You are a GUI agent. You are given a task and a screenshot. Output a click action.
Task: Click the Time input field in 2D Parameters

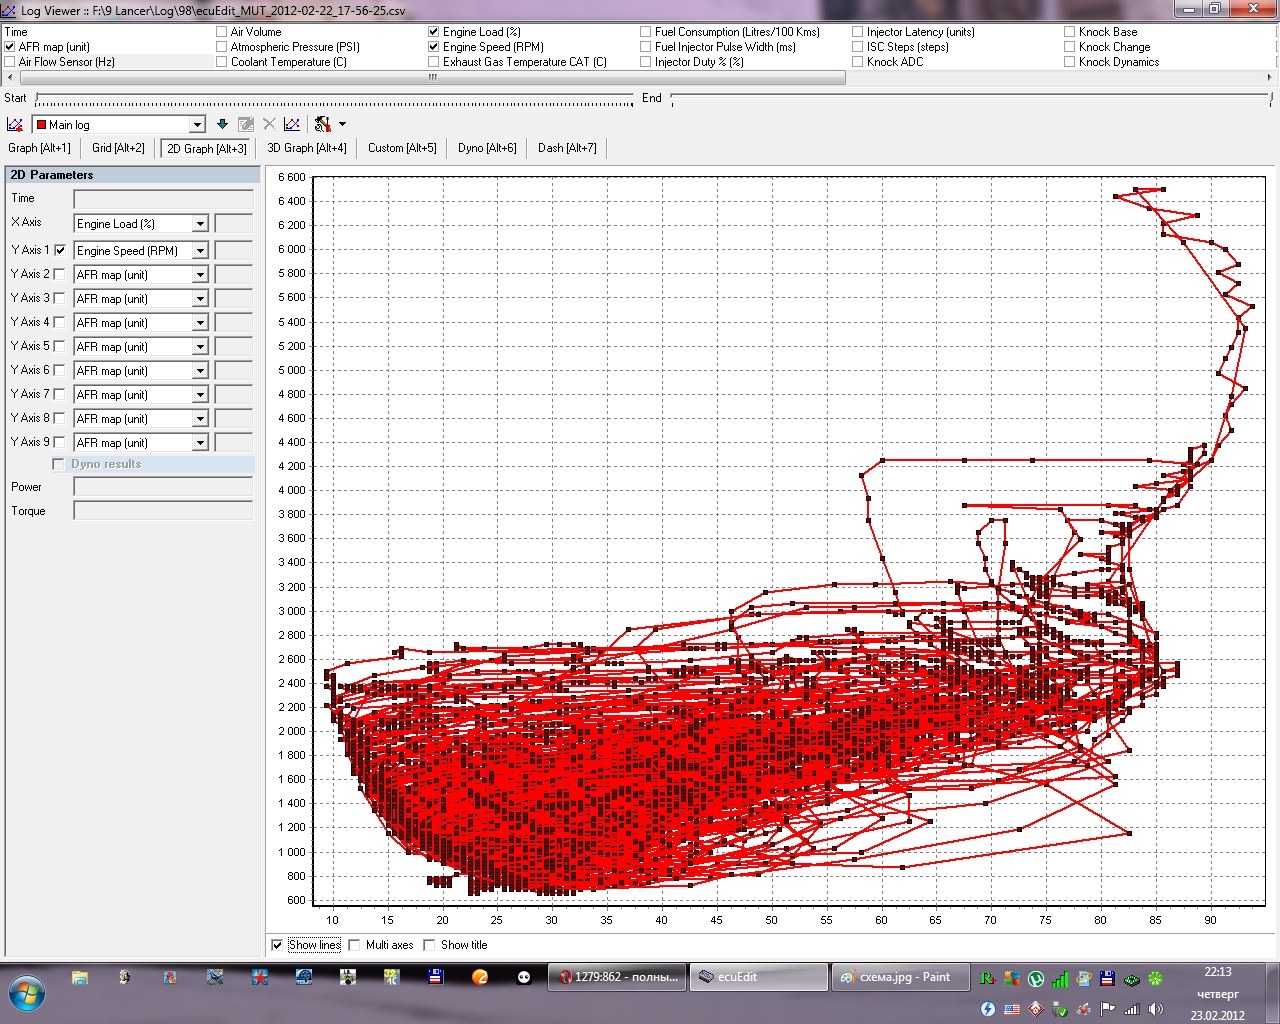pyautogui.click(x=163, y=199)
